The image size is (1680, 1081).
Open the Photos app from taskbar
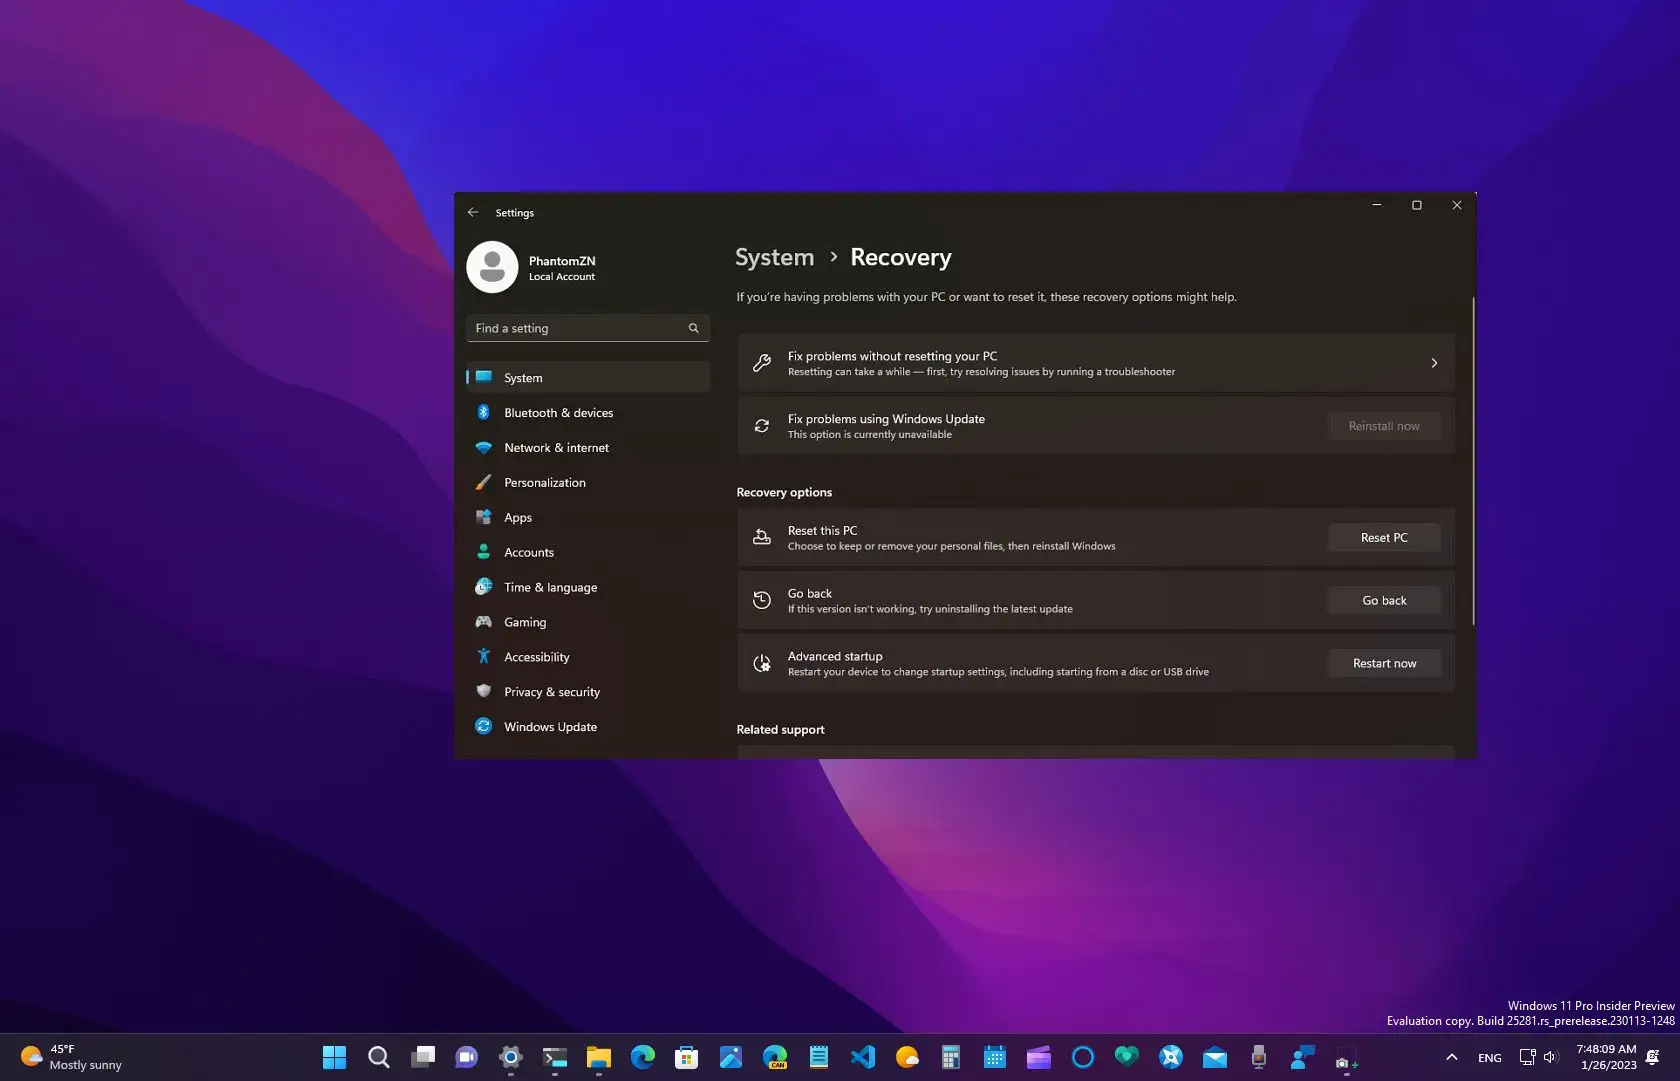point(731,1057)
